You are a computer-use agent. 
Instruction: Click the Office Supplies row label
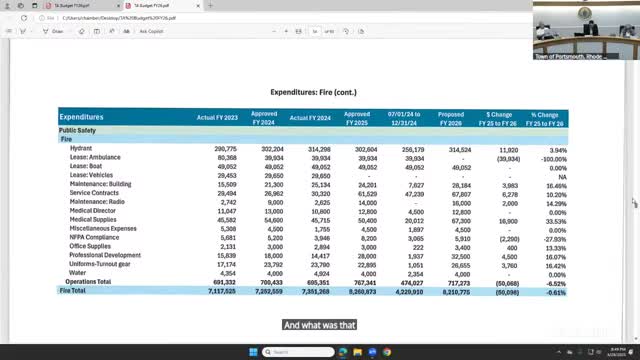tap(90, 246)
